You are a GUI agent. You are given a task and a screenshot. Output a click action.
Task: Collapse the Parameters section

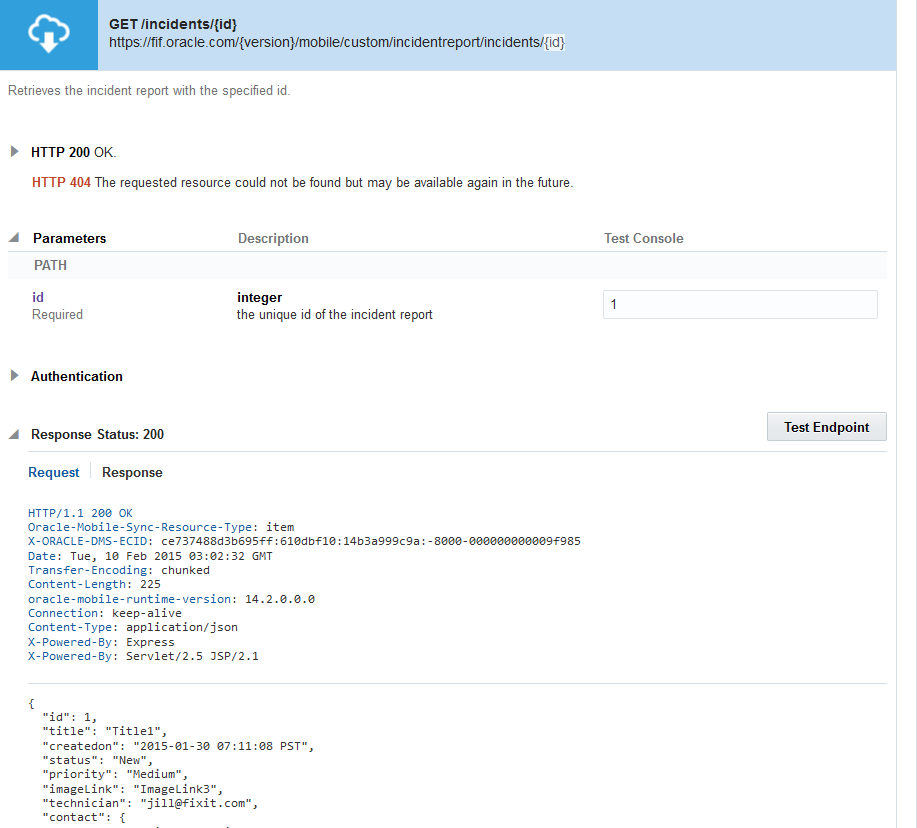[14, 238]
